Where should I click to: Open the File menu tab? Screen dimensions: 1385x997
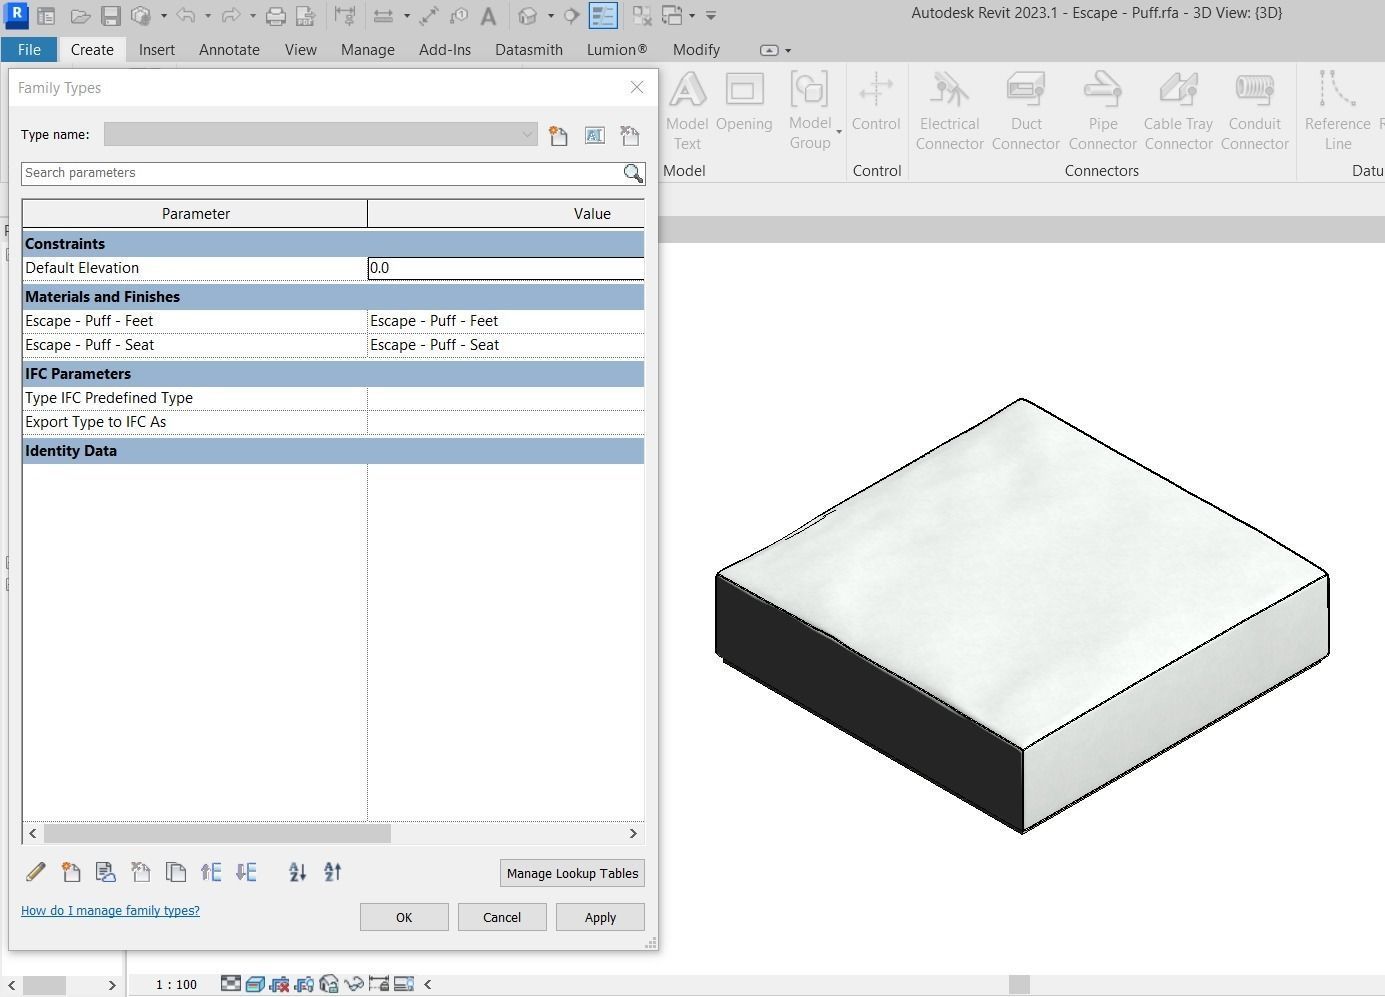tap(29, 50)
